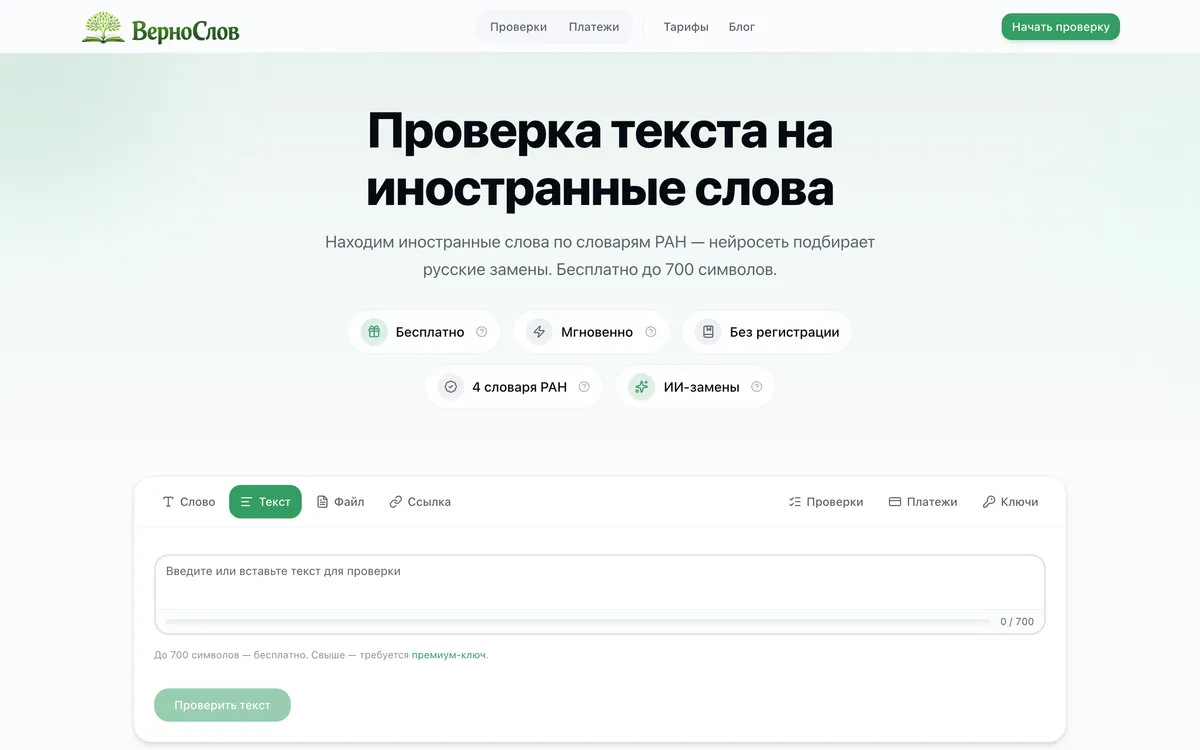Click the lightning icon beside Мгновенно

click(x=539, y=332)
